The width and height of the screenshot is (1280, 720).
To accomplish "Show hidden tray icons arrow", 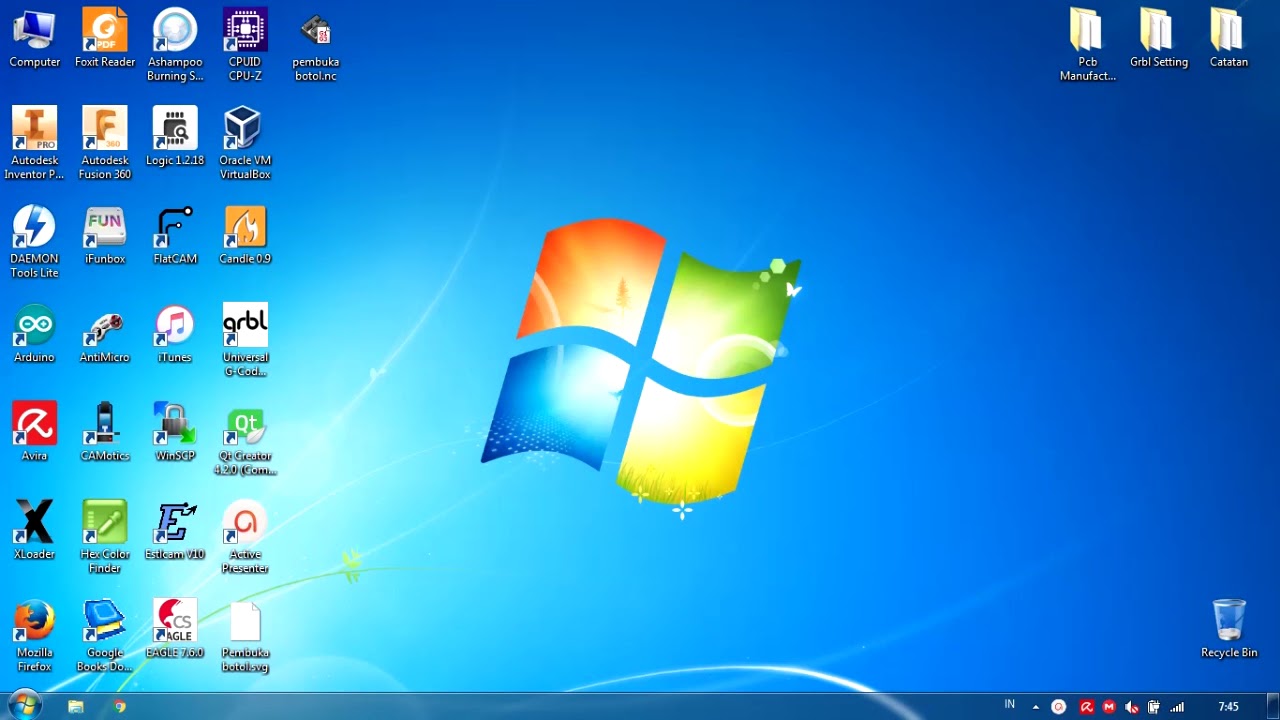I will tap(1035, 707).
